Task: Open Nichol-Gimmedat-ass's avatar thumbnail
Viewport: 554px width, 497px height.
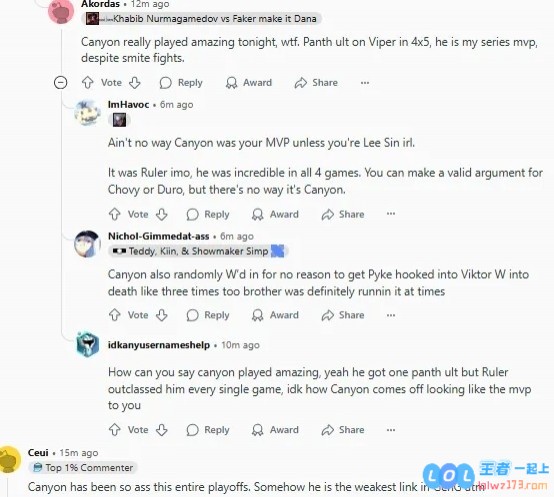Action: (87, 244)
